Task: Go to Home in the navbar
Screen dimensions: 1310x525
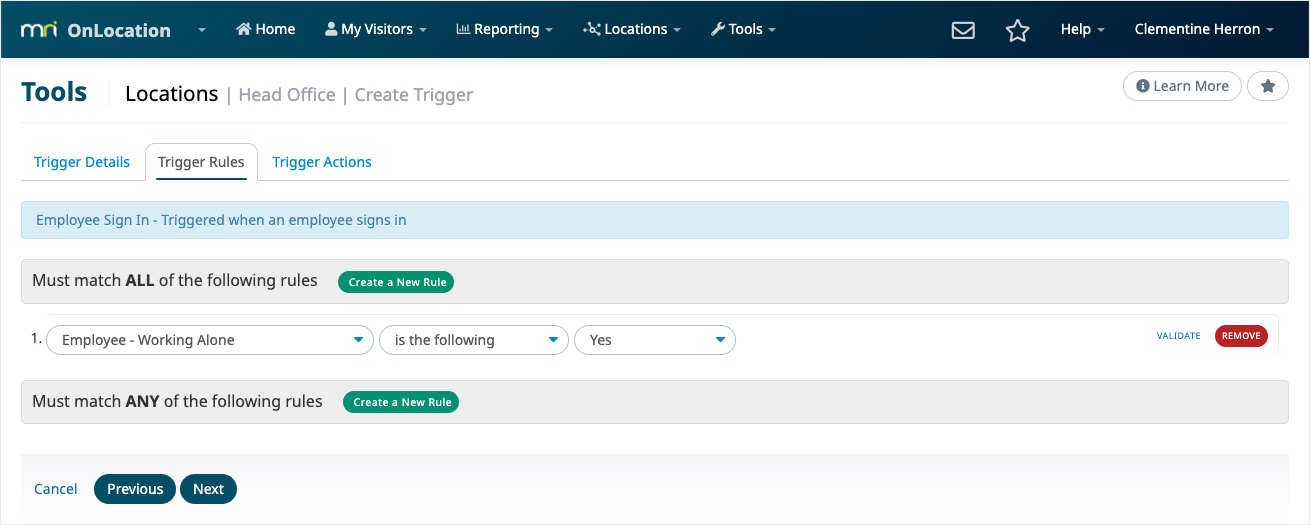Action: [x=265, y=29]
